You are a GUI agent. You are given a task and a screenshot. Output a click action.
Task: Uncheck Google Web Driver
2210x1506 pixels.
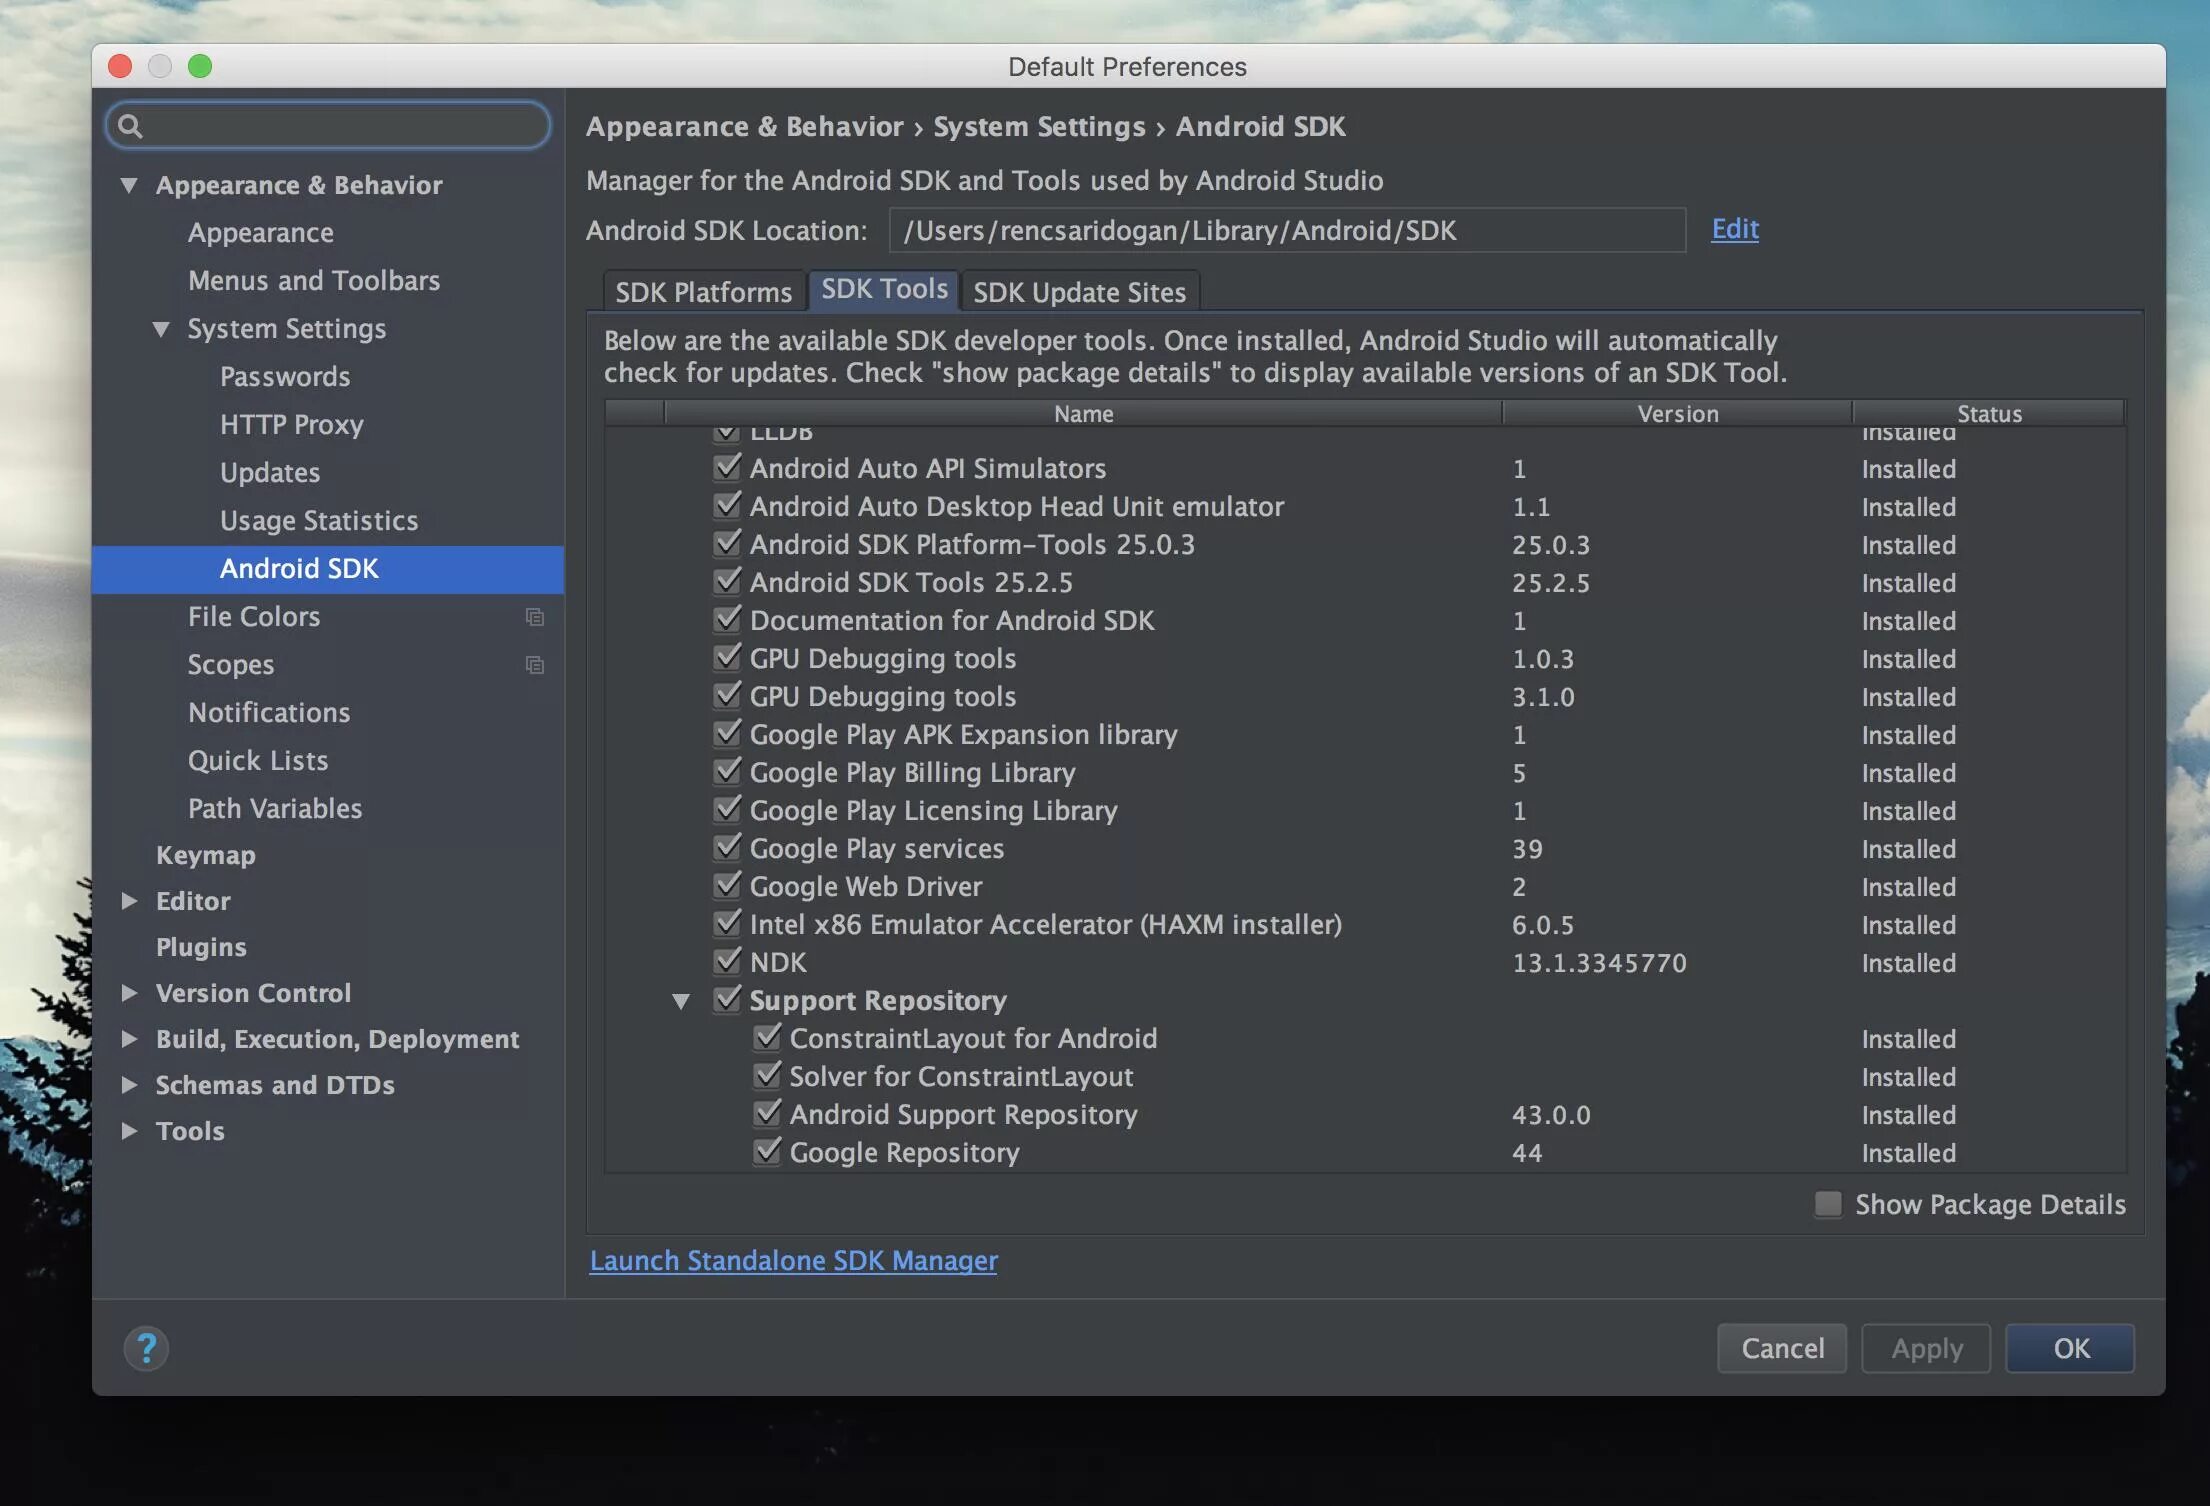coord(727,886)
